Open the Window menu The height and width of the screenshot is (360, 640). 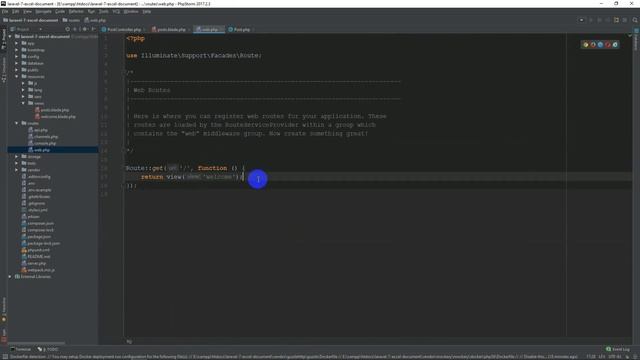point(131,11)
